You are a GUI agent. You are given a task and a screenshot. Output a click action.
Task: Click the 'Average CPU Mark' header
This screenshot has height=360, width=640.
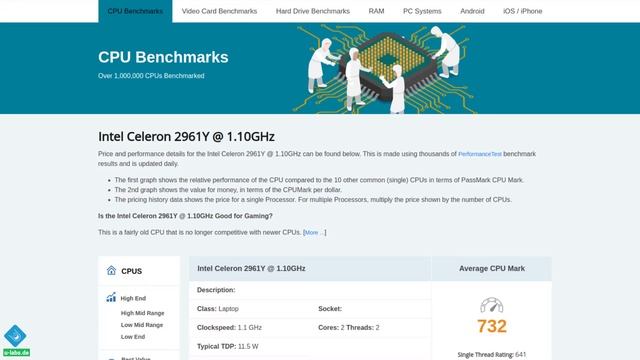[492, 269]
